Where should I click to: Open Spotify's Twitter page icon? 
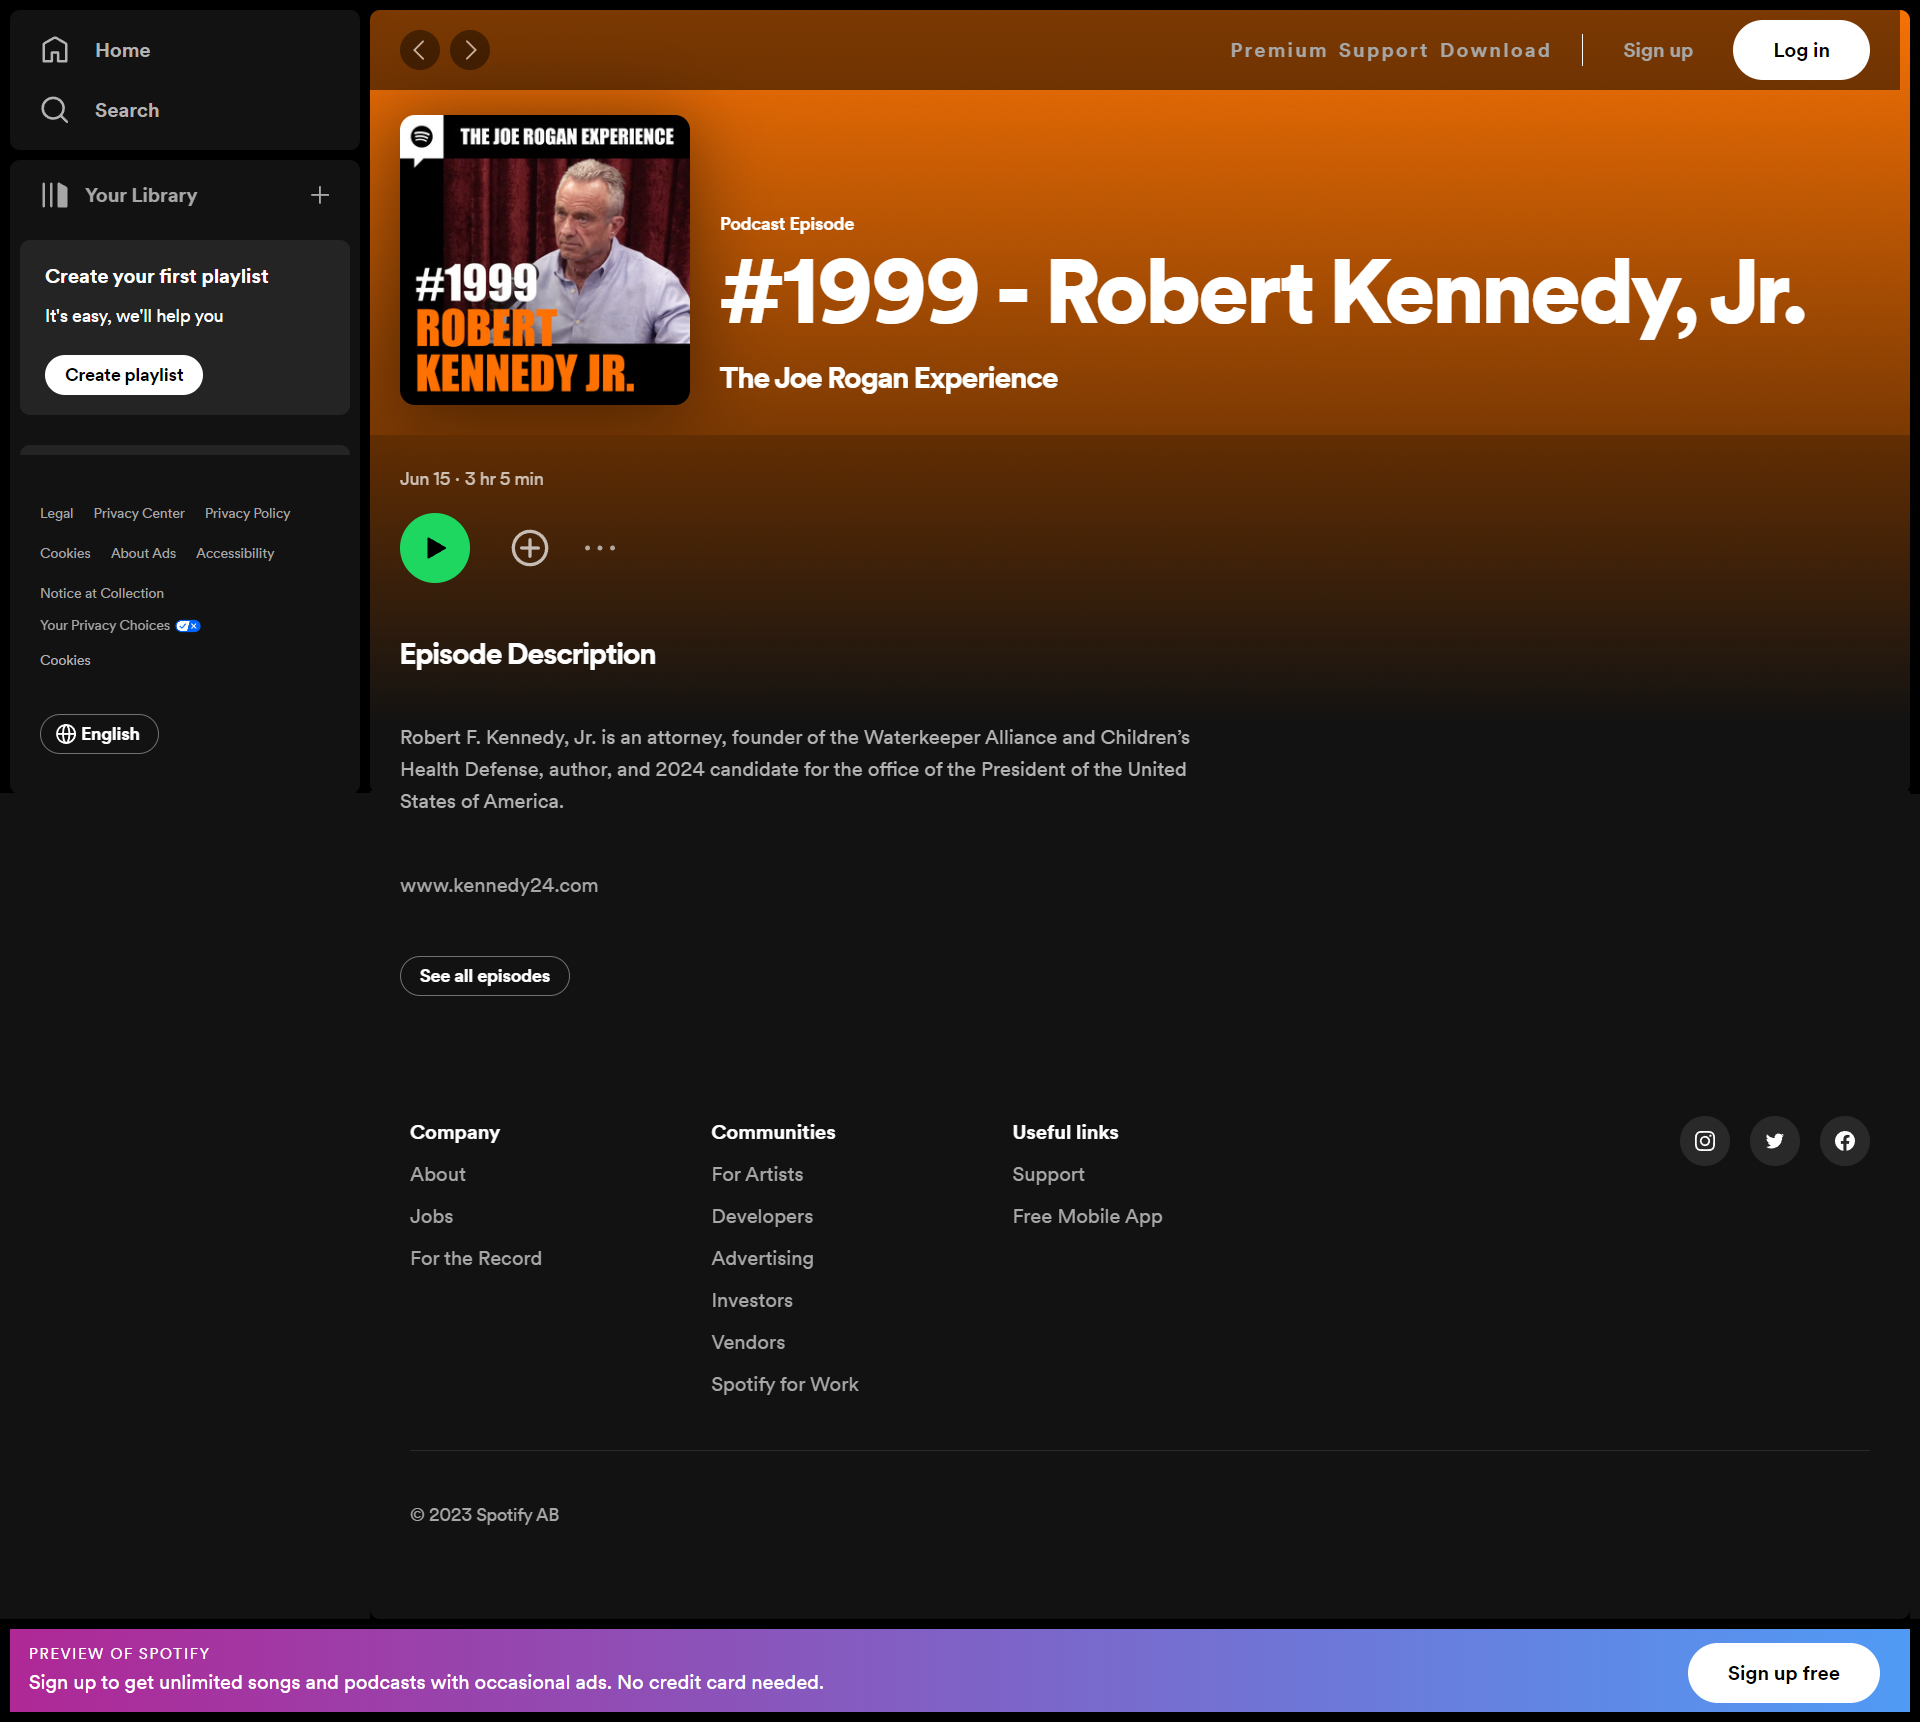[1775, 1141]
